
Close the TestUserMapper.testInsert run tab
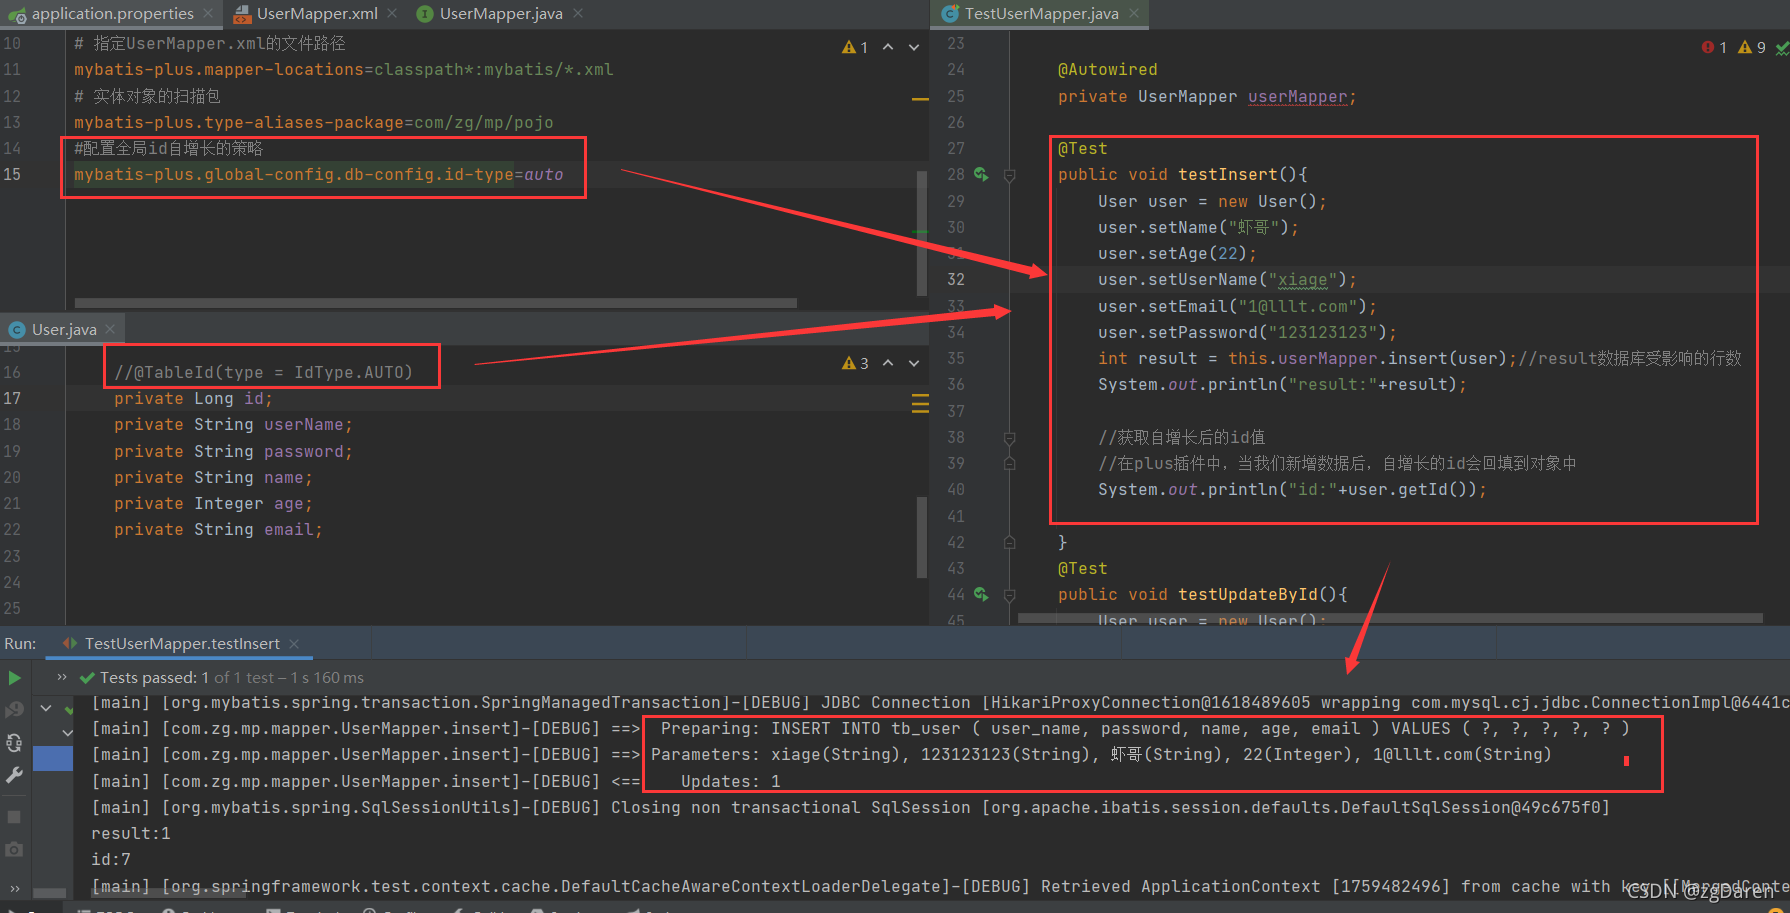(x=294, y=644)
